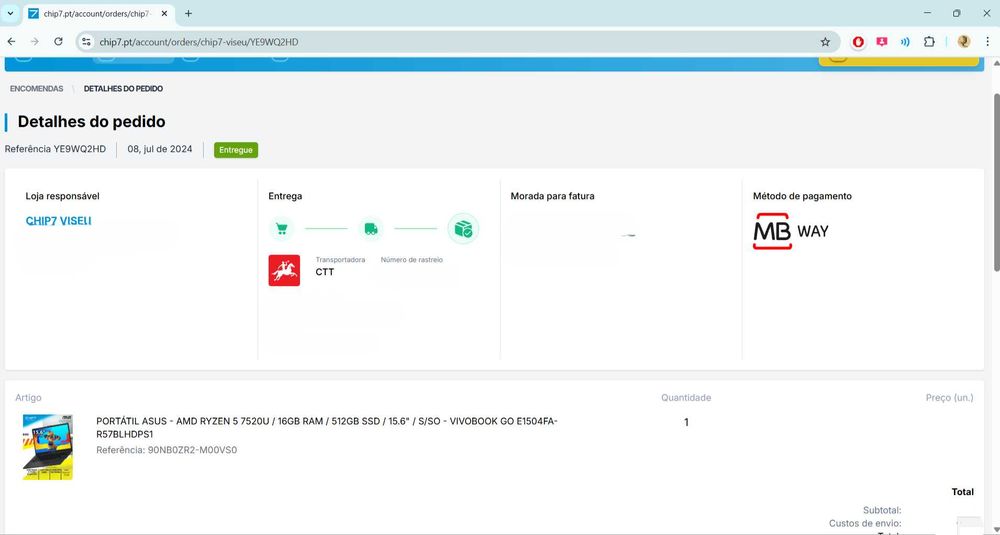Click the truck delivery step icon
This screenshot has height=535, width=1000.
371,228
